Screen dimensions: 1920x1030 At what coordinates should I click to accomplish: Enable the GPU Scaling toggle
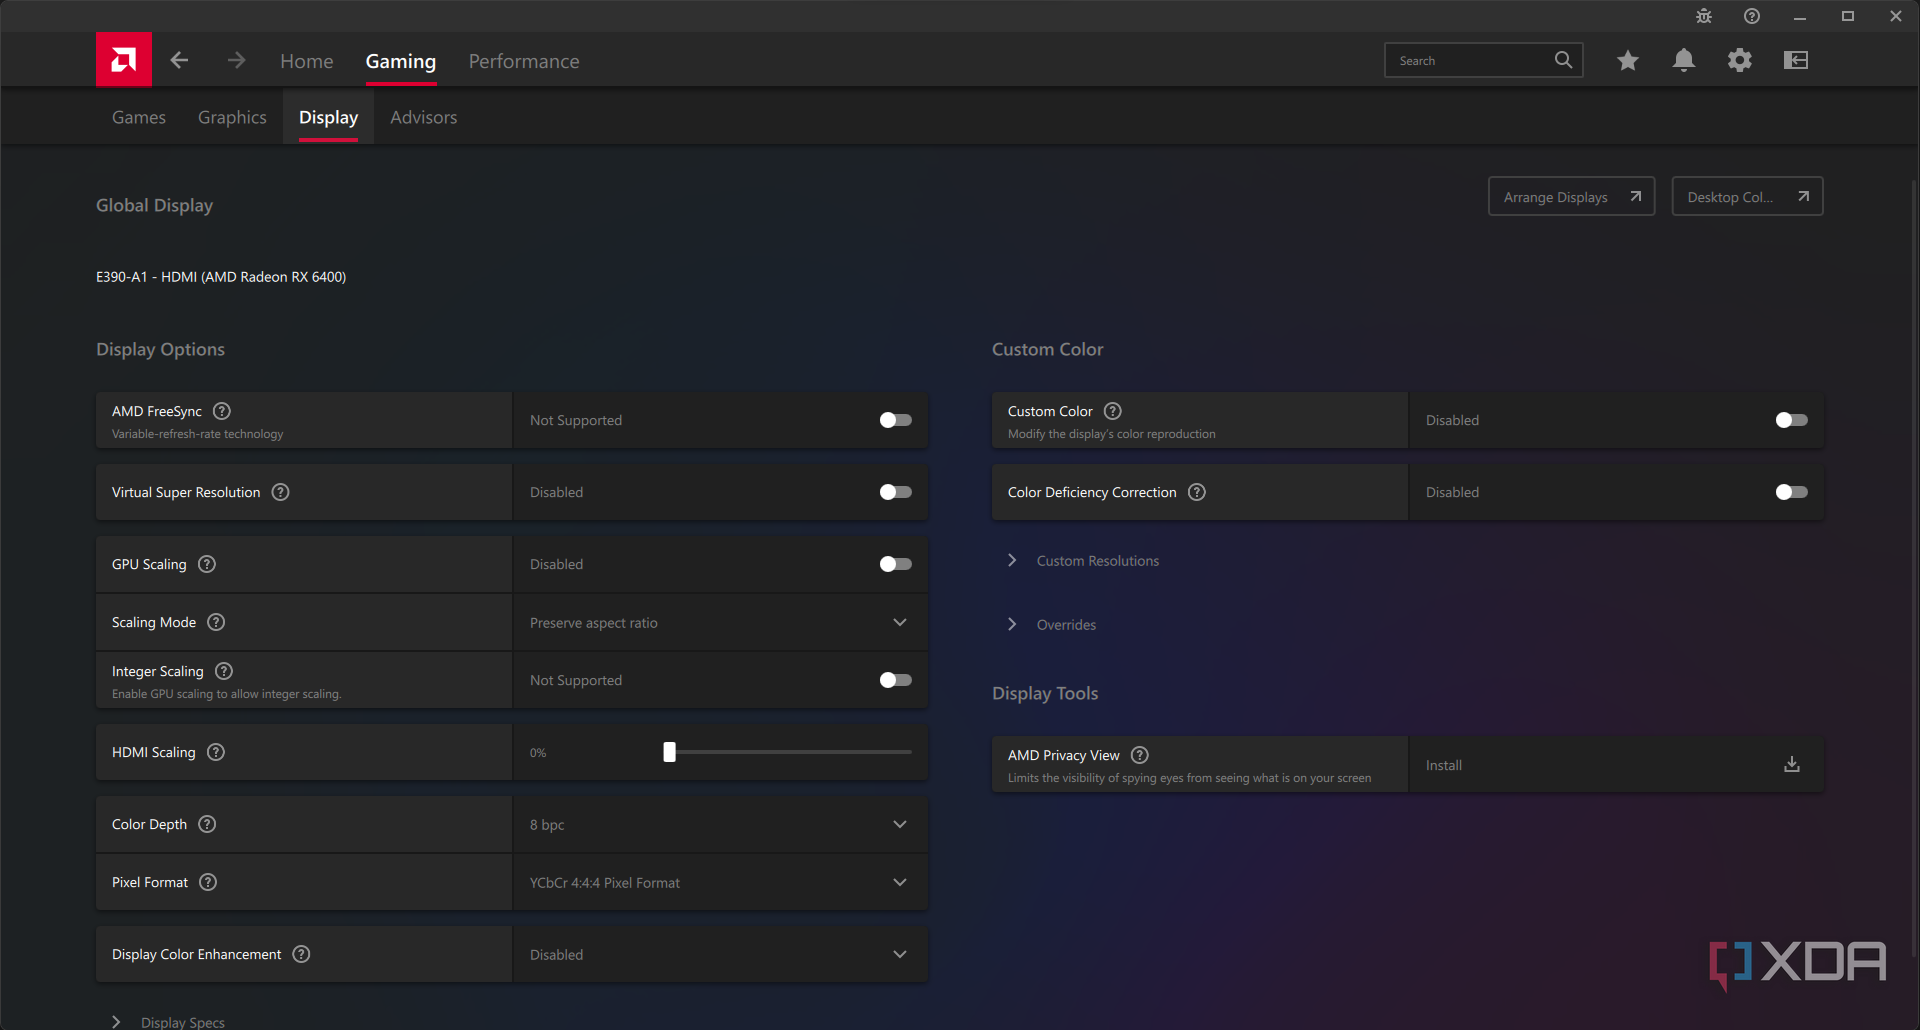895,564
